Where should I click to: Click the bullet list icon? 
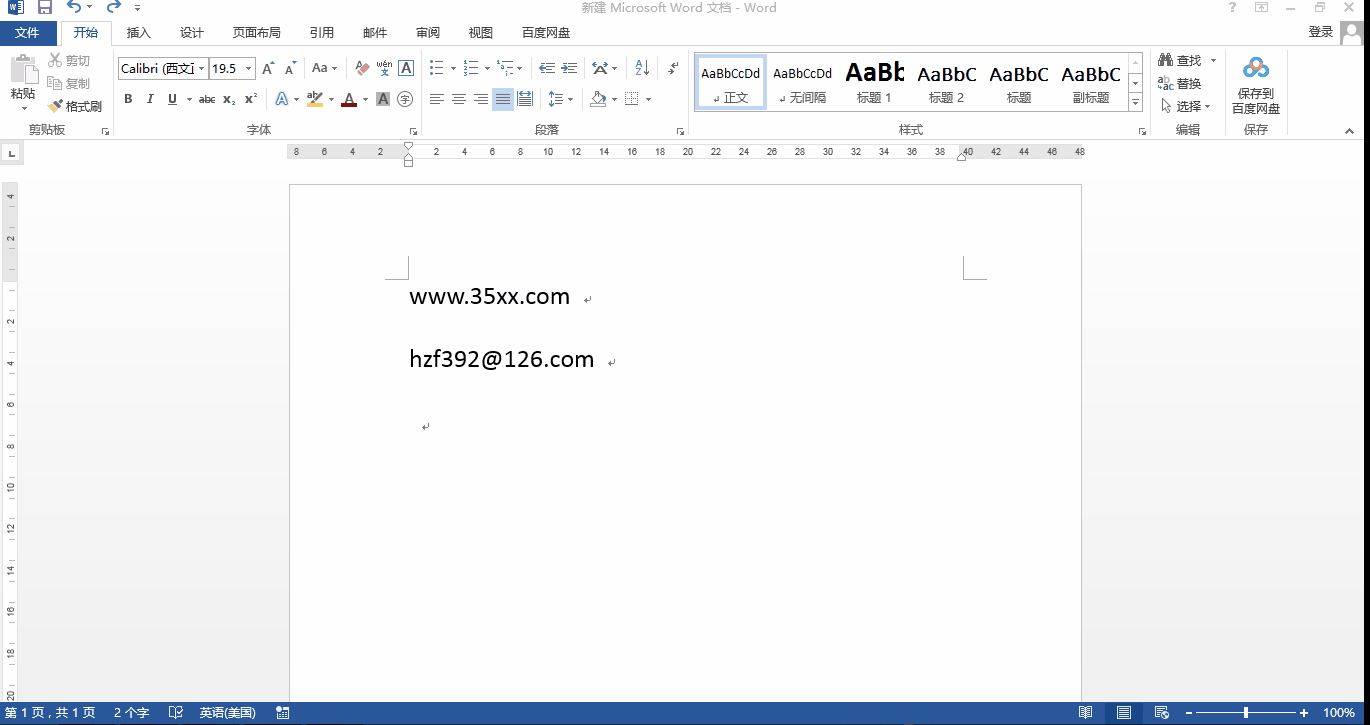pyautogui.click(x=437, y=69)
